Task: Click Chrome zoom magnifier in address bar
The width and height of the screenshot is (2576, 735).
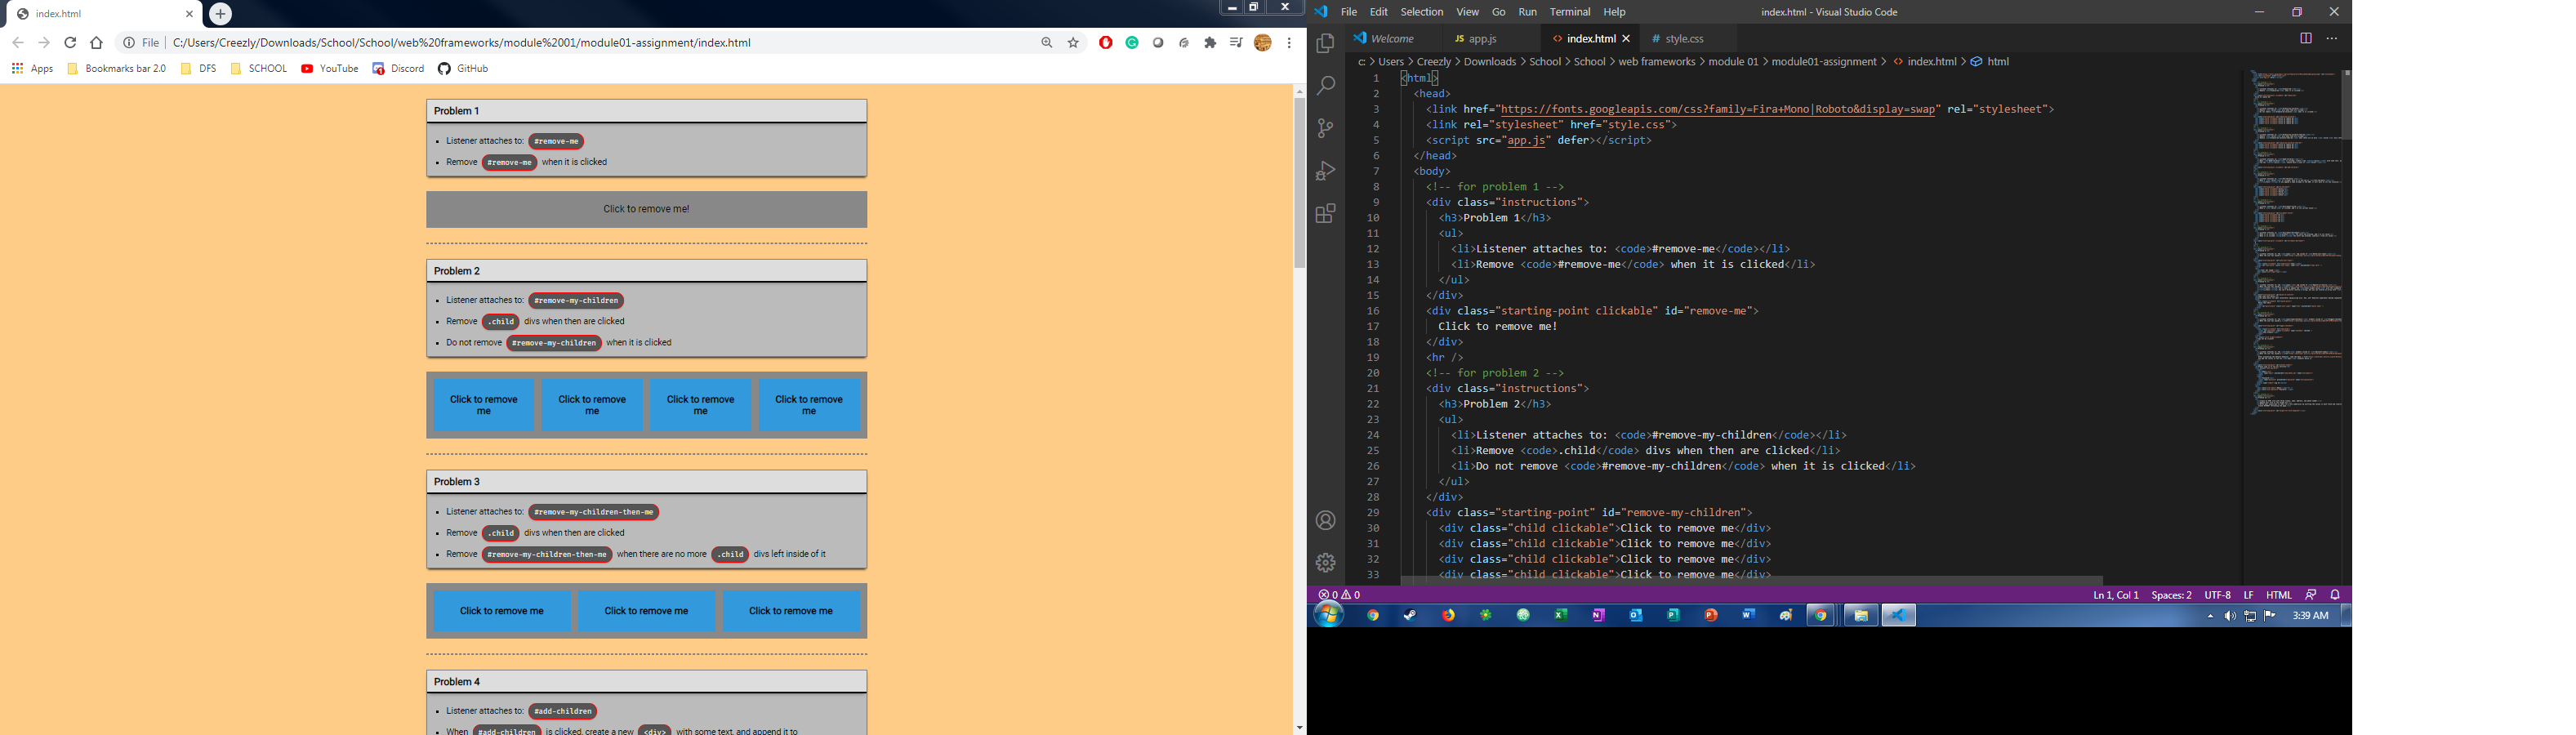Action: click(1047, 43)
